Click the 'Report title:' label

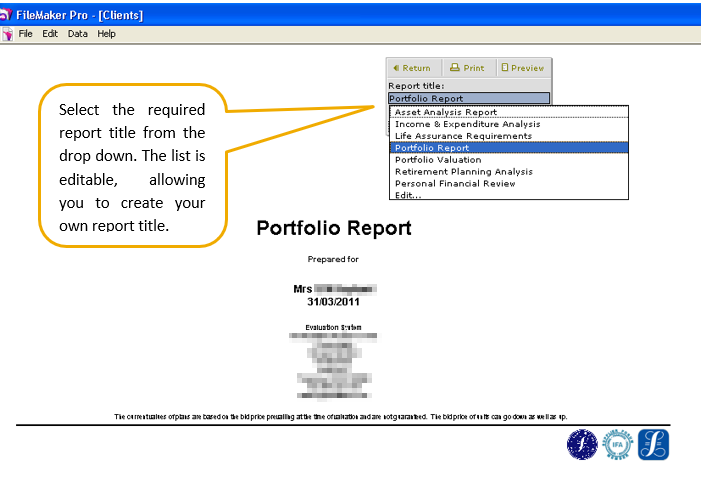(x=416, y=86)
